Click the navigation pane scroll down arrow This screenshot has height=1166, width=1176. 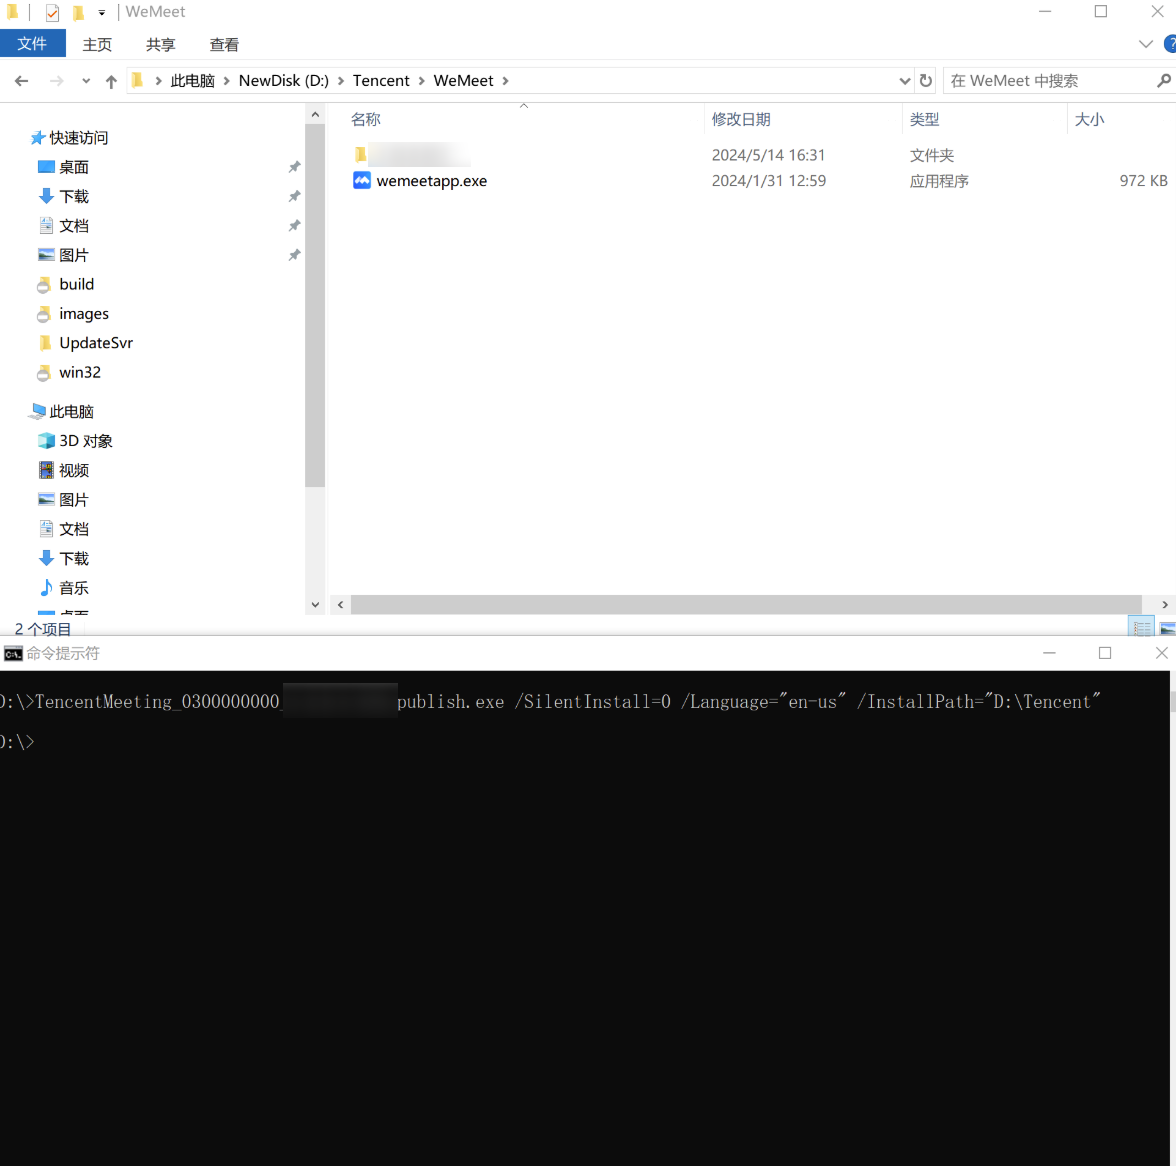coord(315,604)
